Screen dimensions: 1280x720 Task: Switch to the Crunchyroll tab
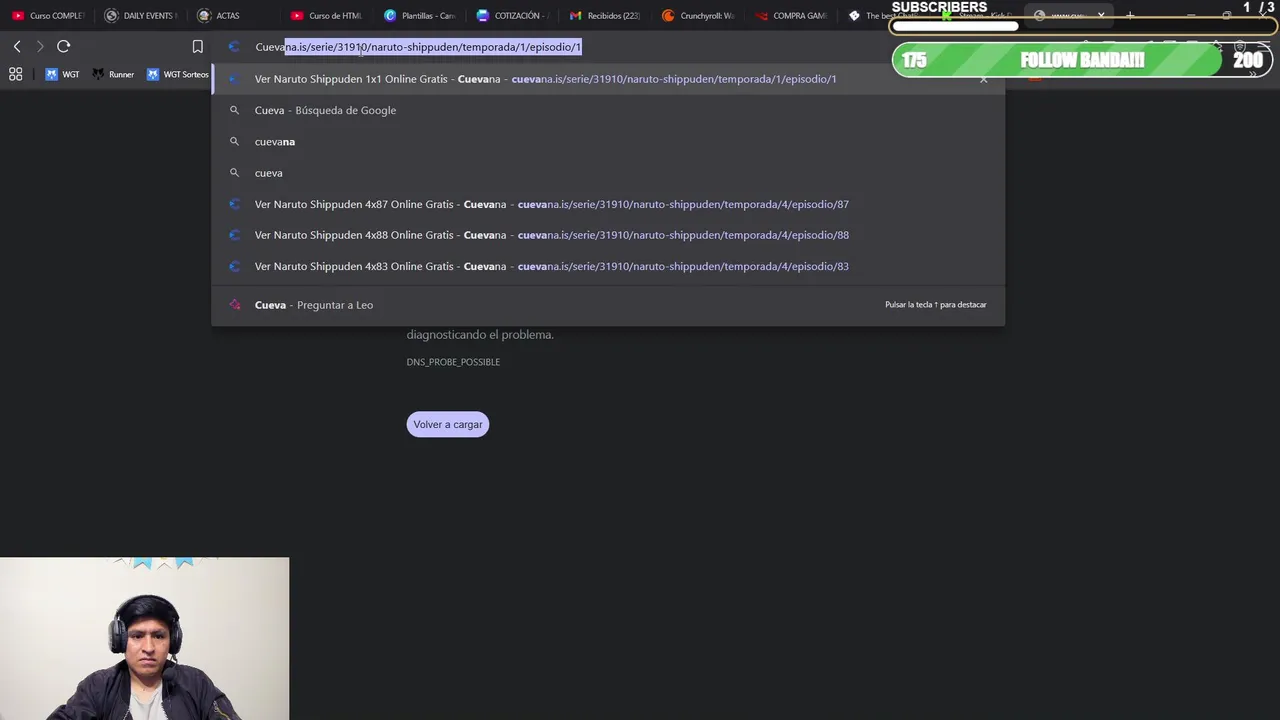click(x=698, y=16)
